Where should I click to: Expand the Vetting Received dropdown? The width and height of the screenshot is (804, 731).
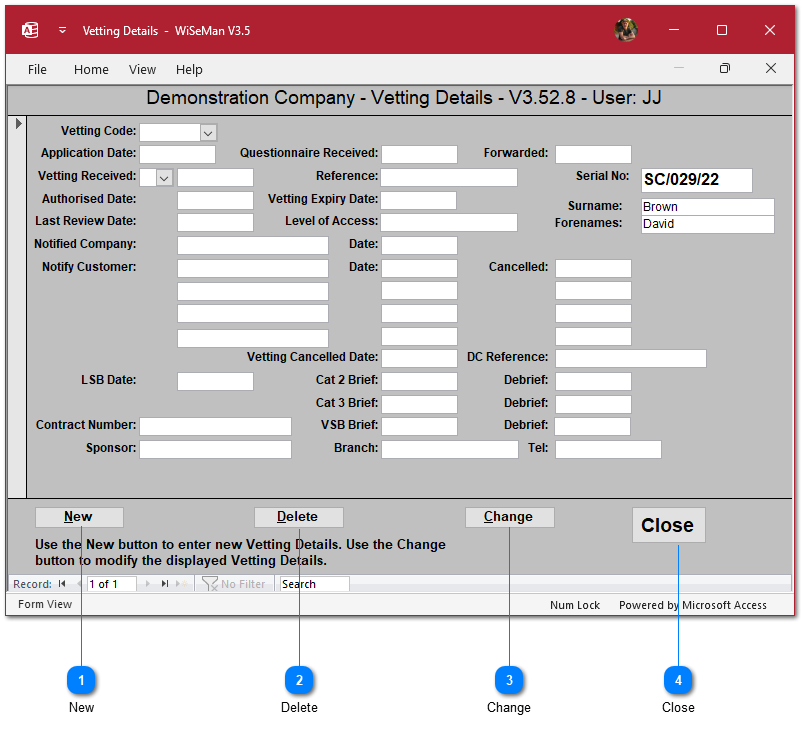(164, 177)
